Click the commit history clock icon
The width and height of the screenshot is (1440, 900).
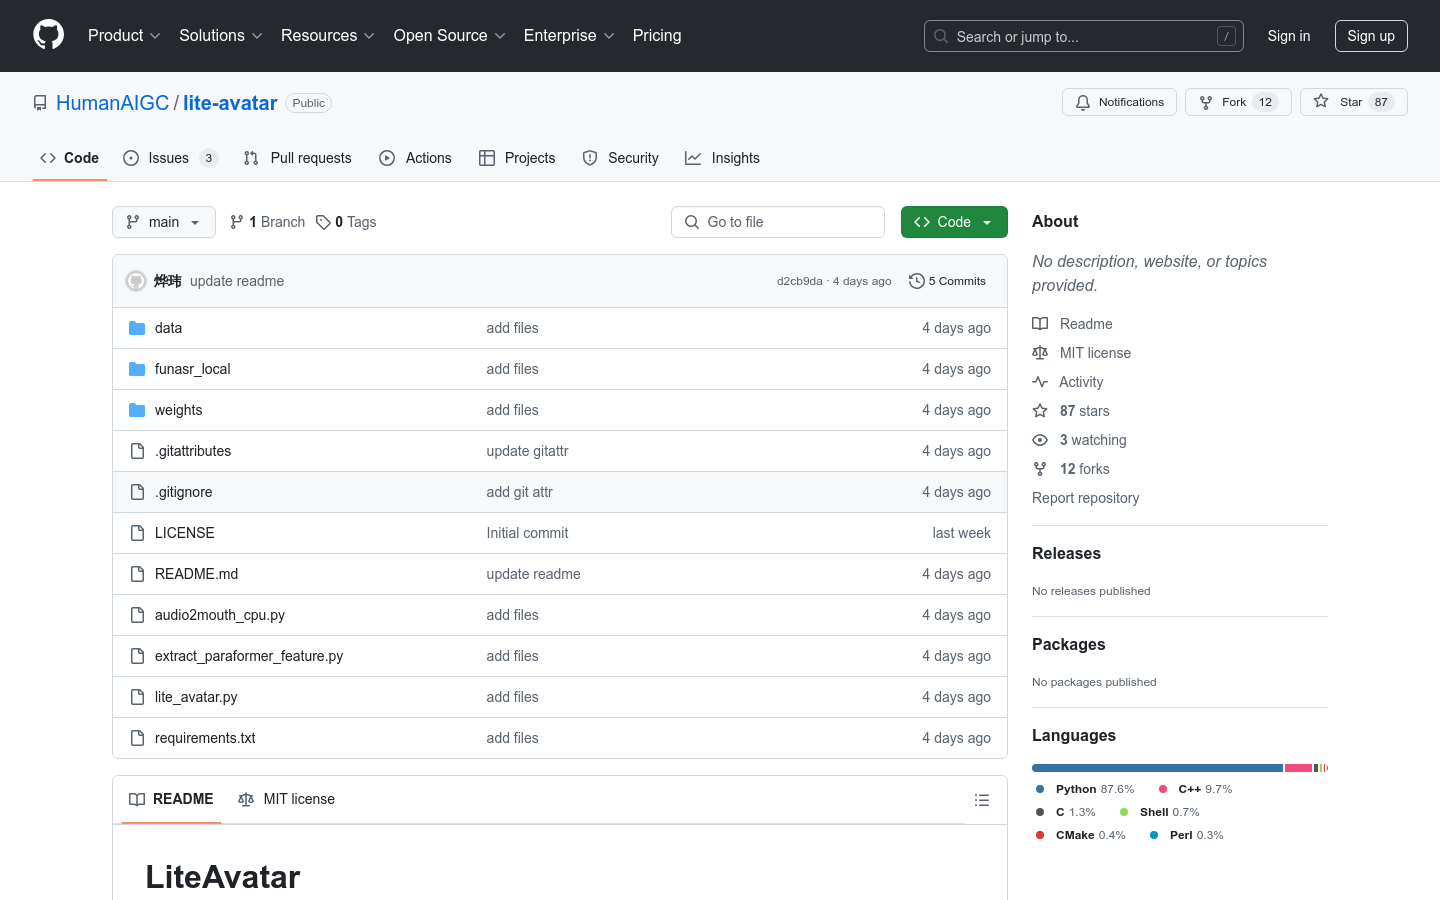pyautogui.click(x=916, y=281)
